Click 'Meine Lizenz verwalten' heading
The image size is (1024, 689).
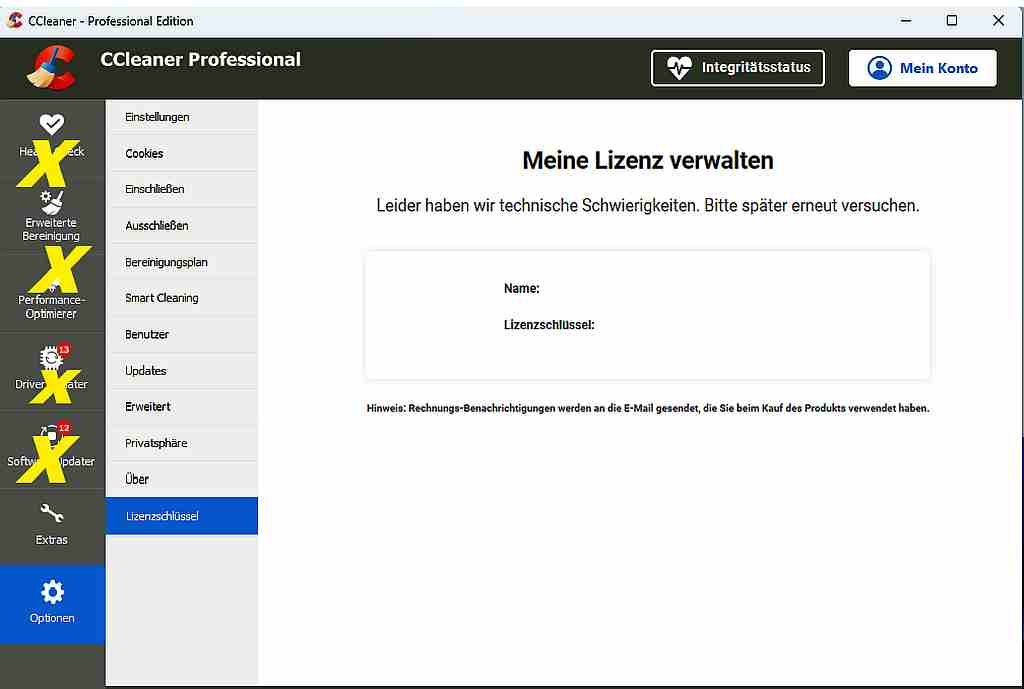point(648,160)
